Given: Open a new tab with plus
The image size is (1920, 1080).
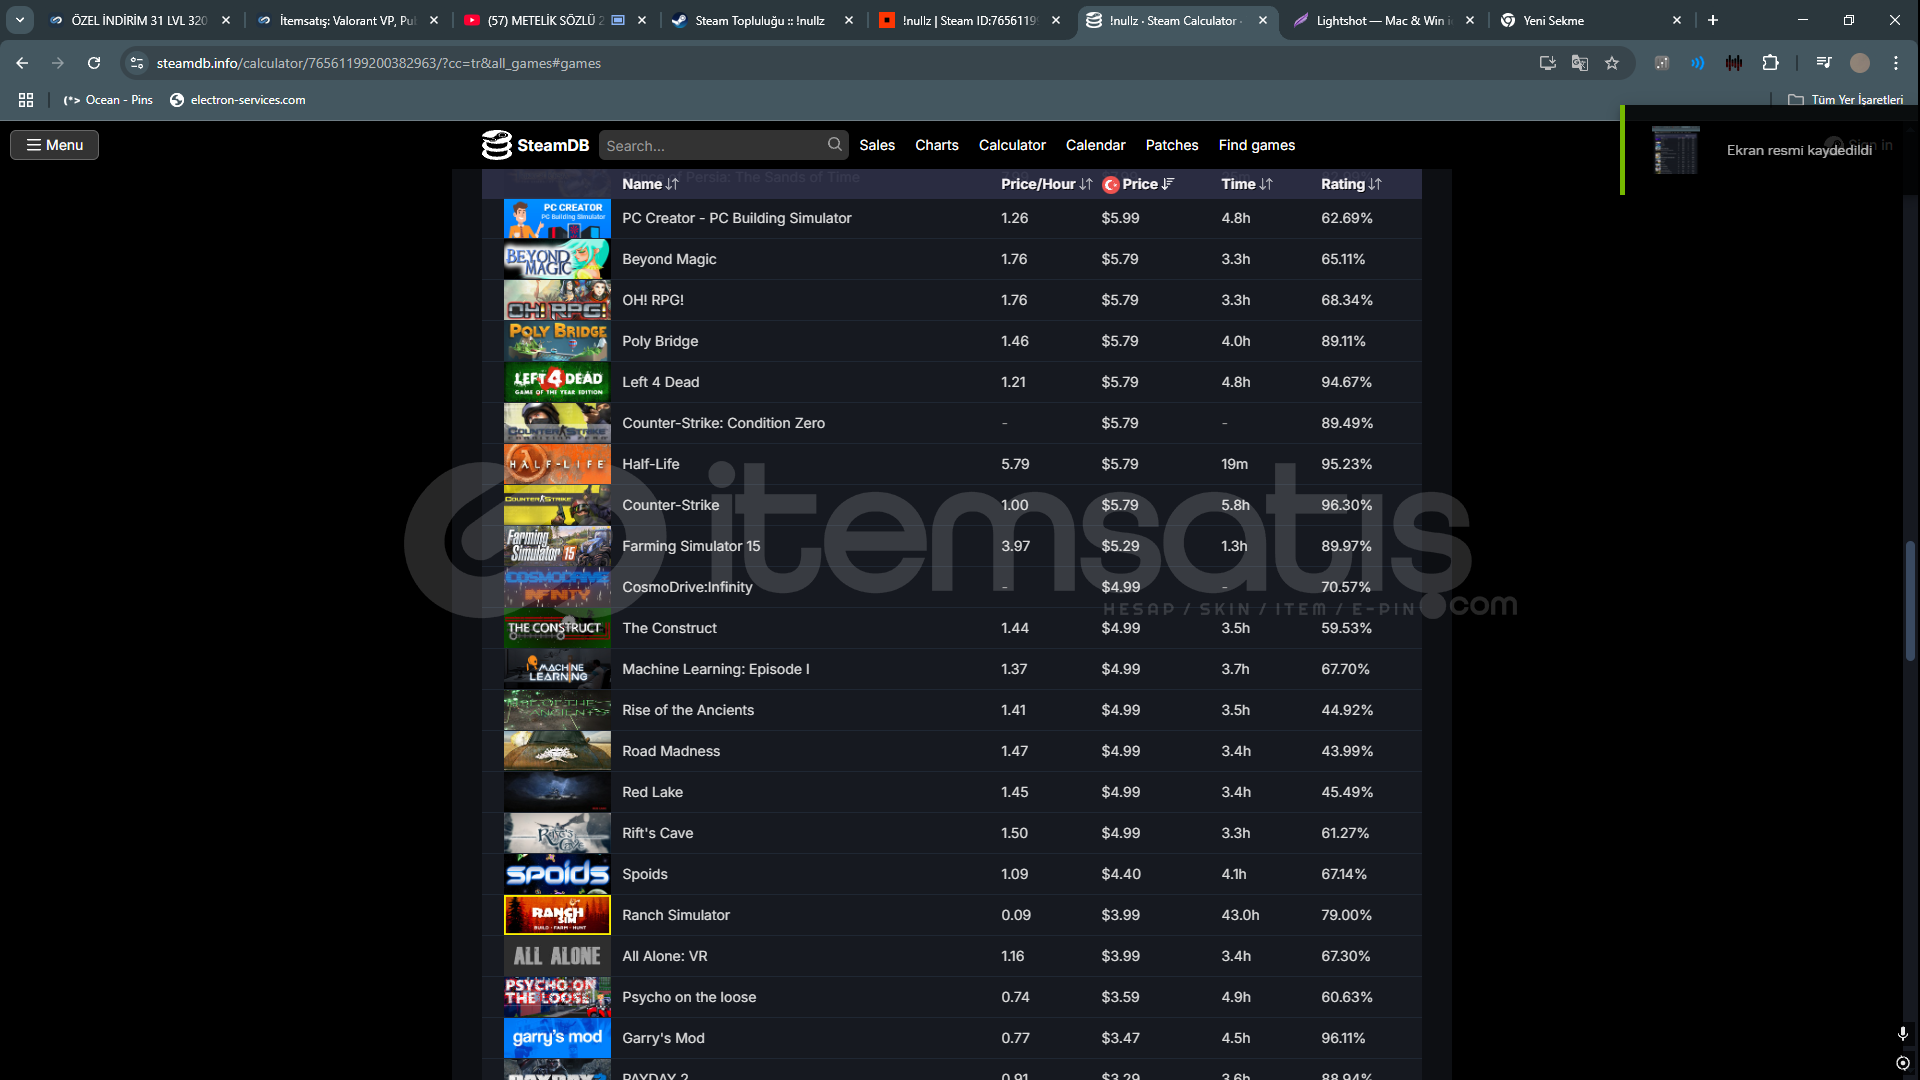Looking at the screenshot, I should point(1713,20).
